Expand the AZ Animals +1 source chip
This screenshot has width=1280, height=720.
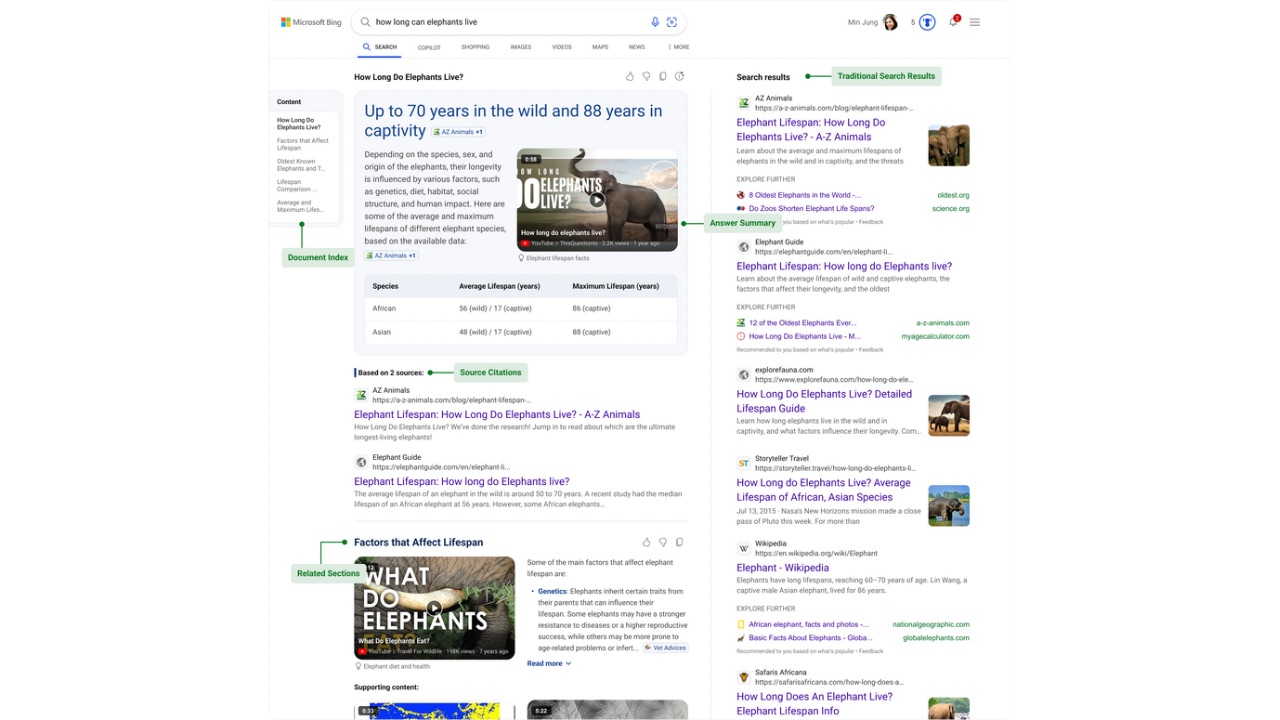(457, 131)
